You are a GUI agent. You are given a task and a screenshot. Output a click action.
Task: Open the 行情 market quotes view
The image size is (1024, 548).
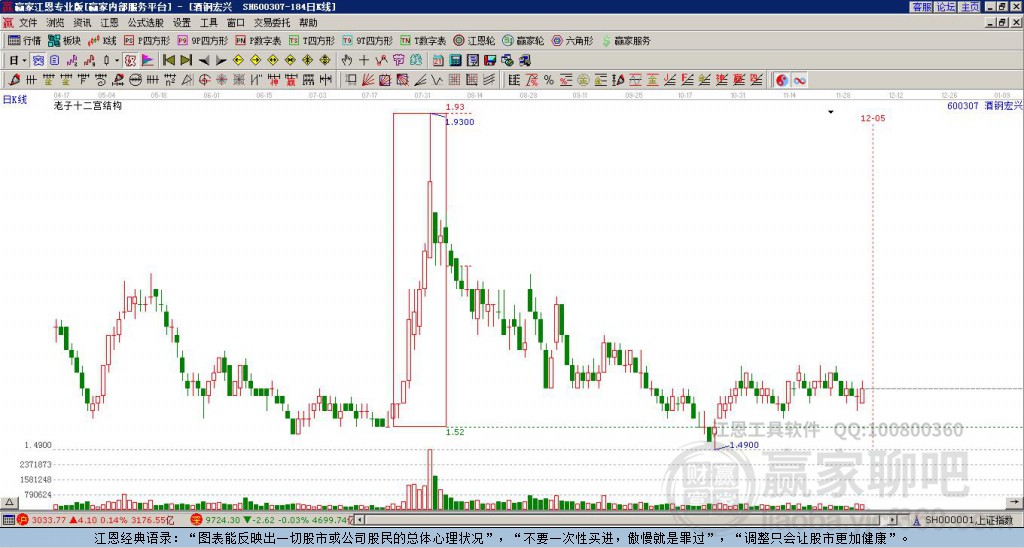click(x=24, y=40)
